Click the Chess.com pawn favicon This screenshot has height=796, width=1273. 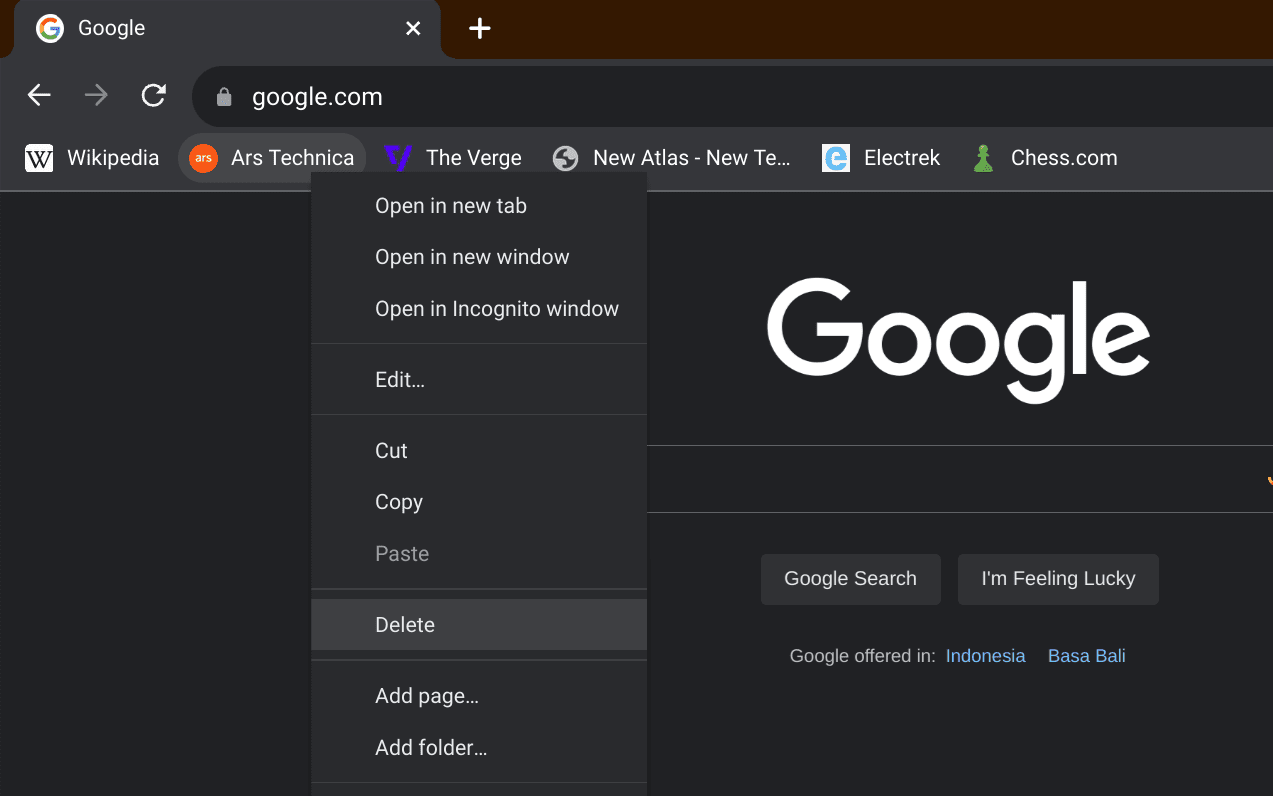[x=983, y=158]
